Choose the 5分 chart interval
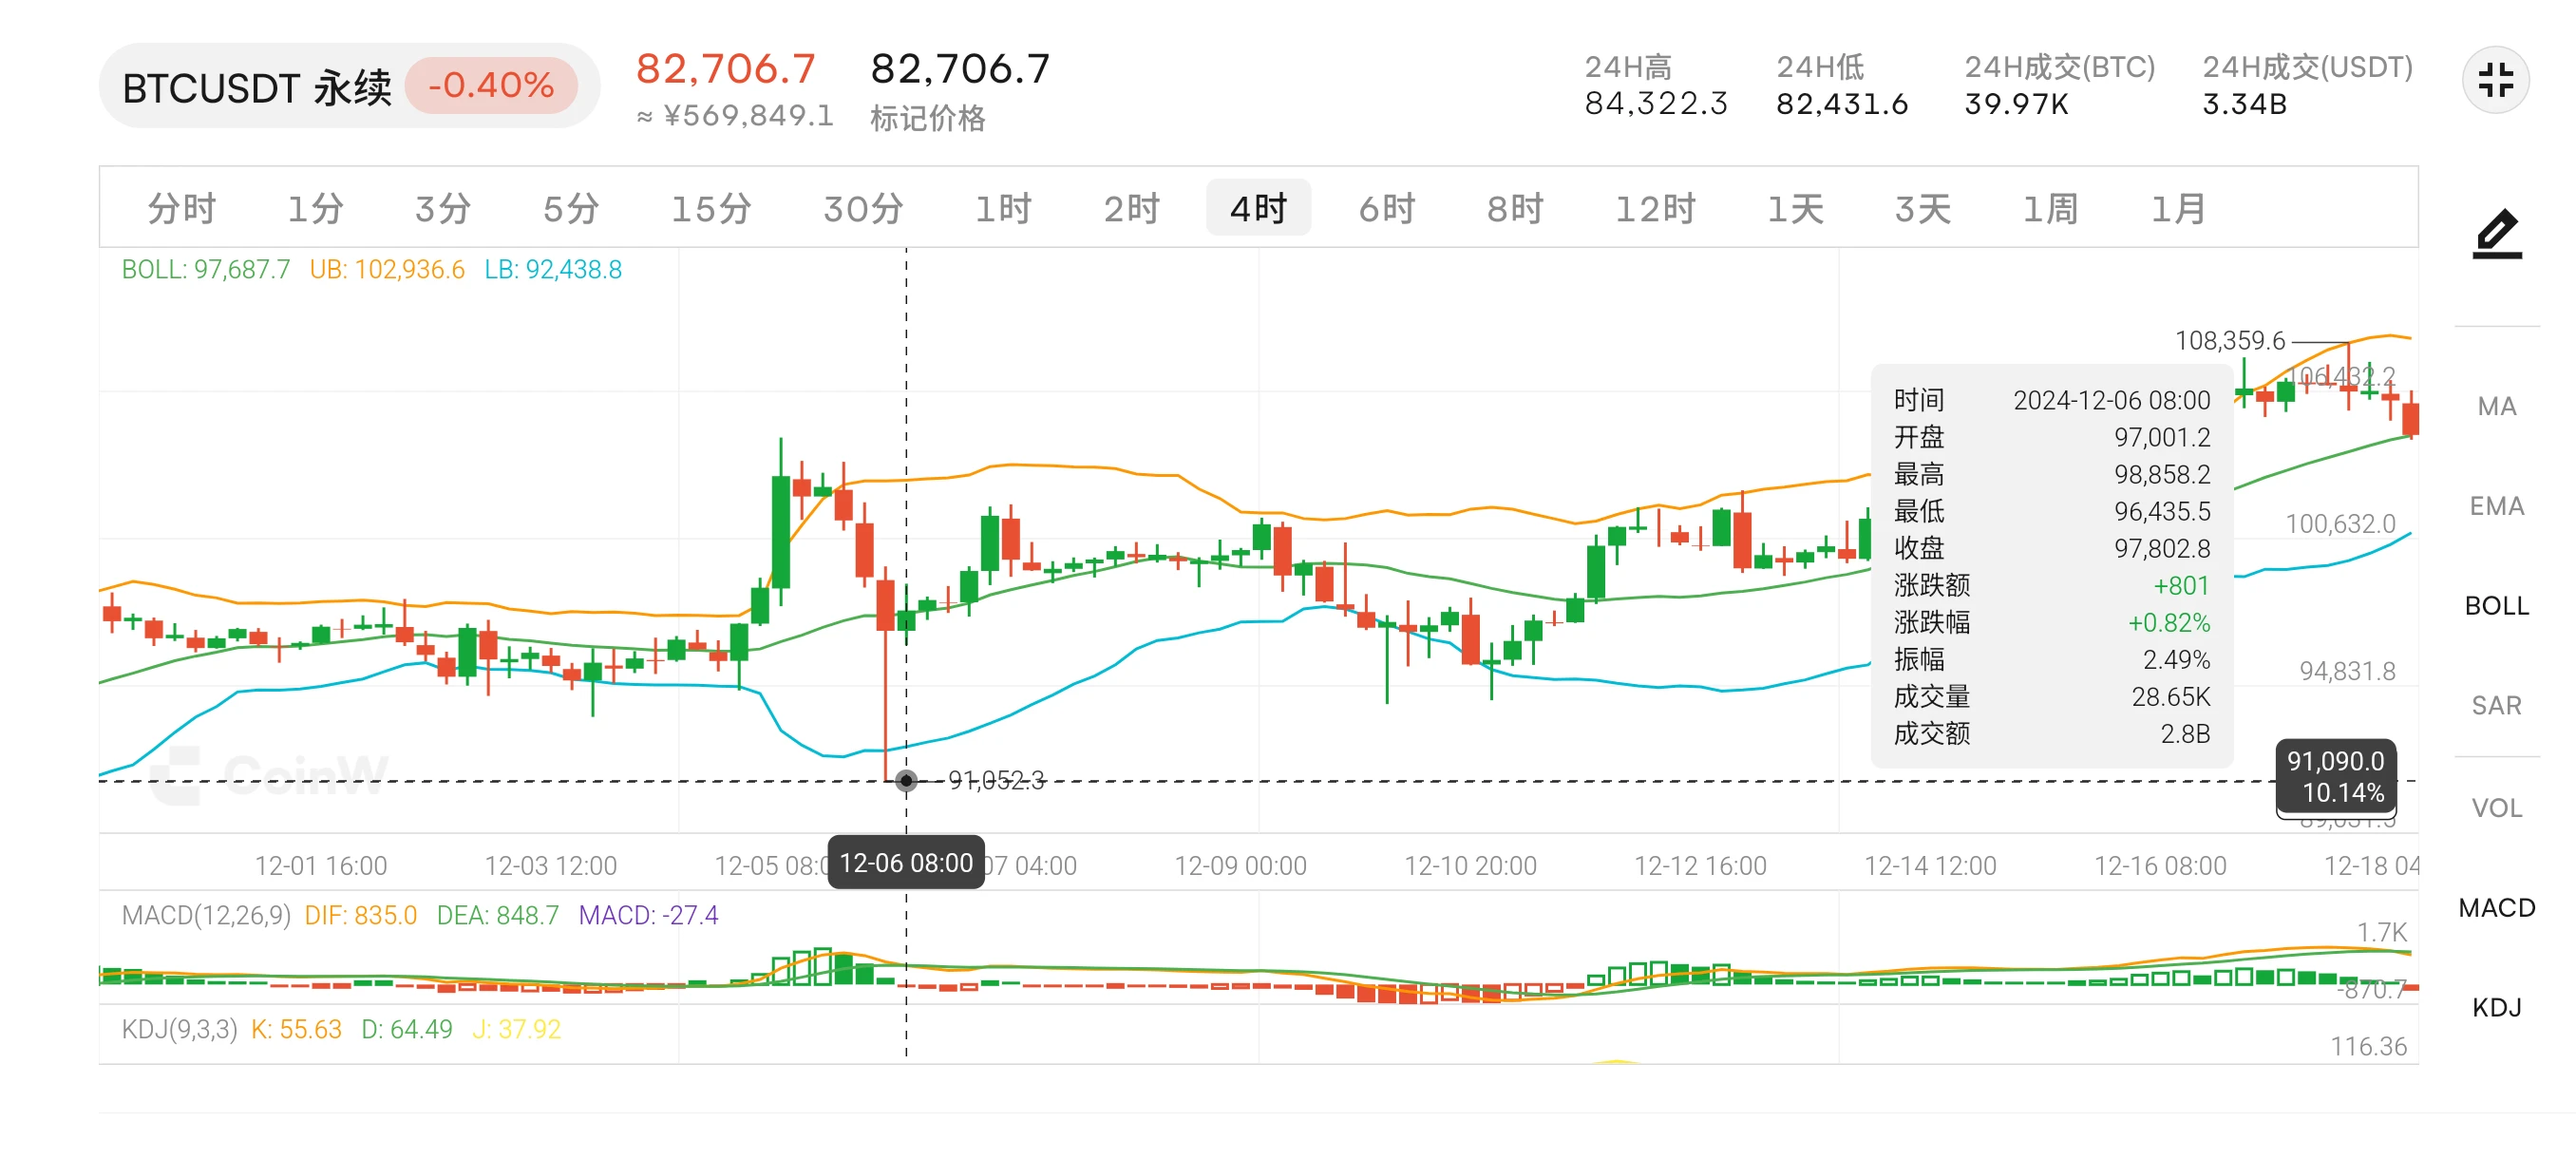The height and width of the screenshot is (1159, 2576). 571,208
